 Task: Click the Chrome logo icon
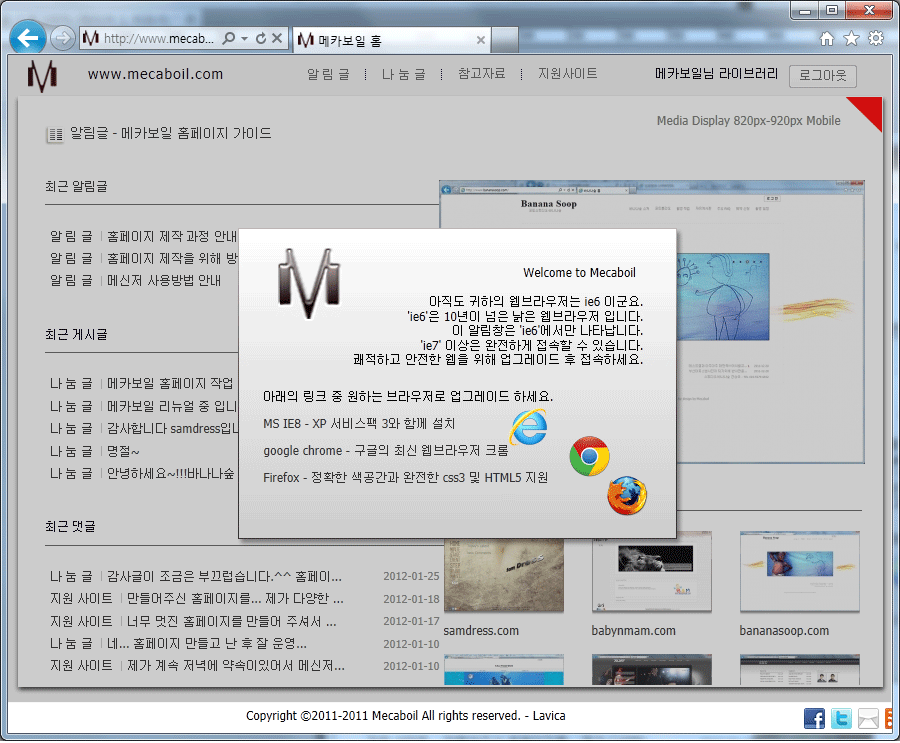coord(589,456)
